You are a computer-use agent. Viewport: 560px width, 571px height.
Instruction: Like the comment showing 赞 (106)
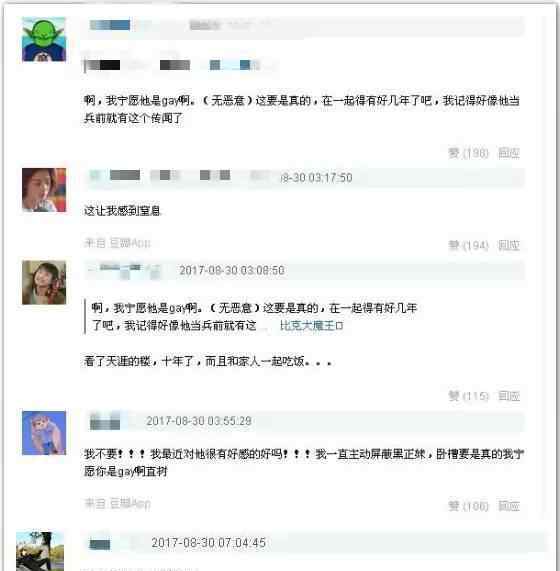[468, 506]
